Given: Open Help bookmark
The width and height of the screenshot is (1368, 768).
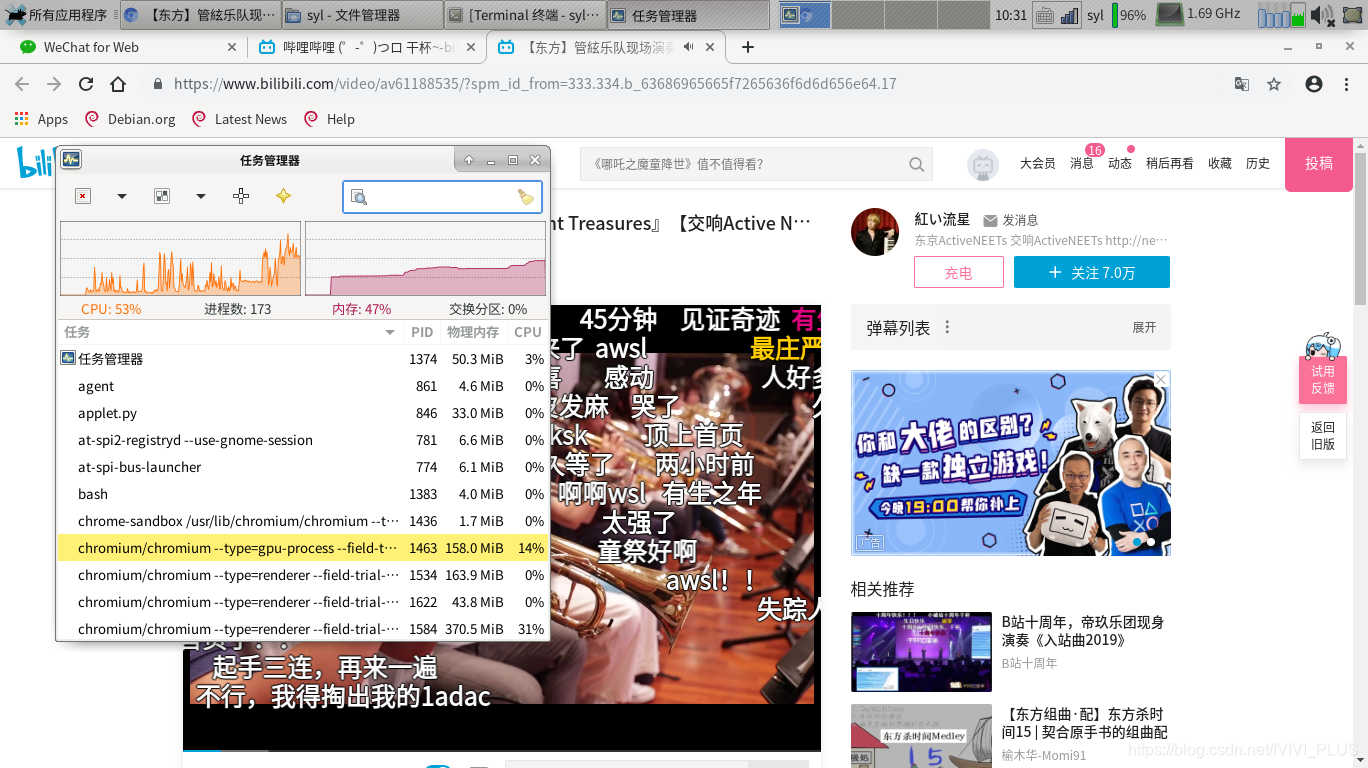Looking at the screenshot, I should coord(329,119).
